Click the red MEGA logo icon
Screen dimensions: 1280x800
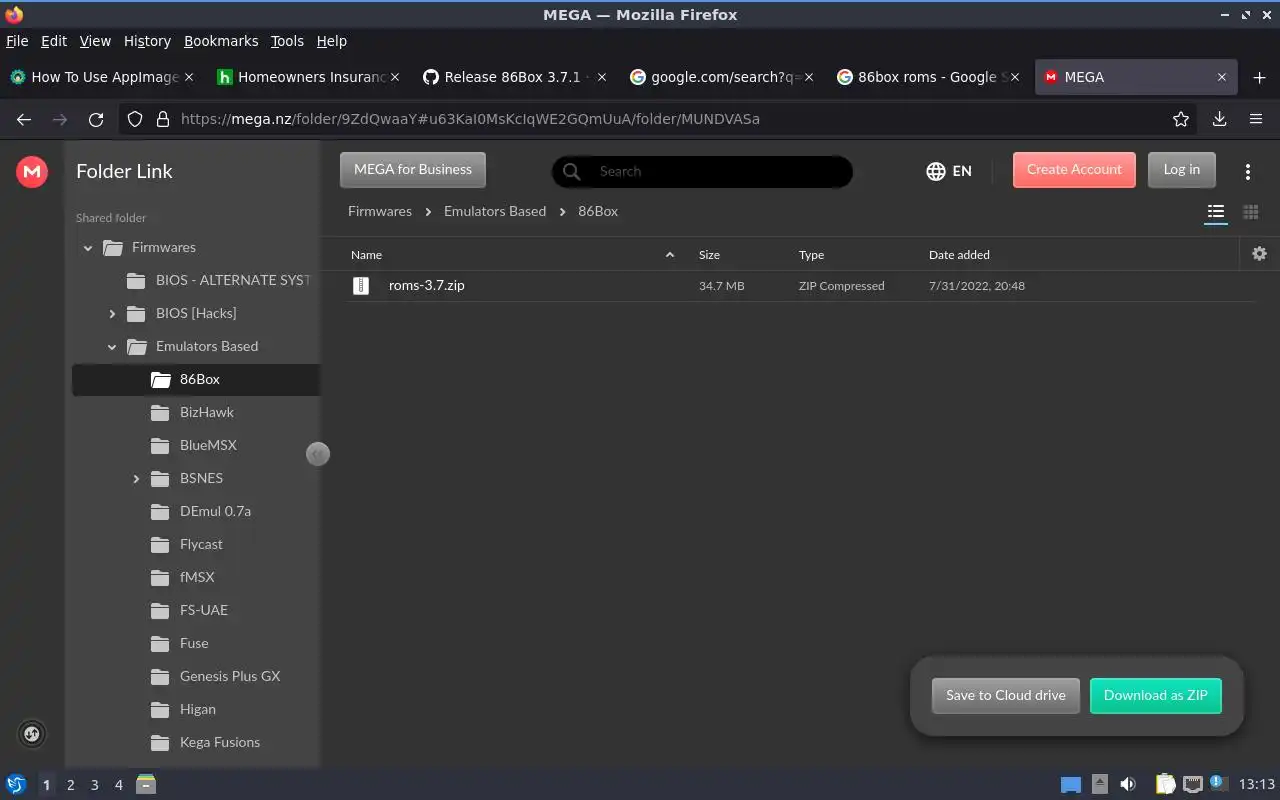32,171
